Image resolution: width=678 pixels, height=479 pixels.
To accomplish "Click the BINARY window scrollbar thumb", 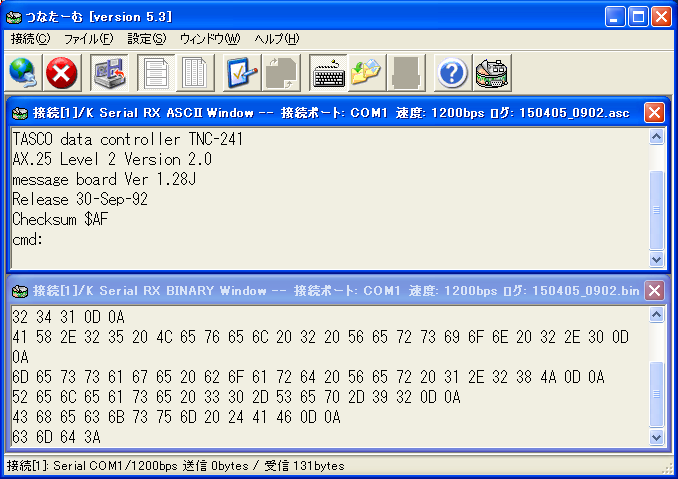I will [656, 394].
